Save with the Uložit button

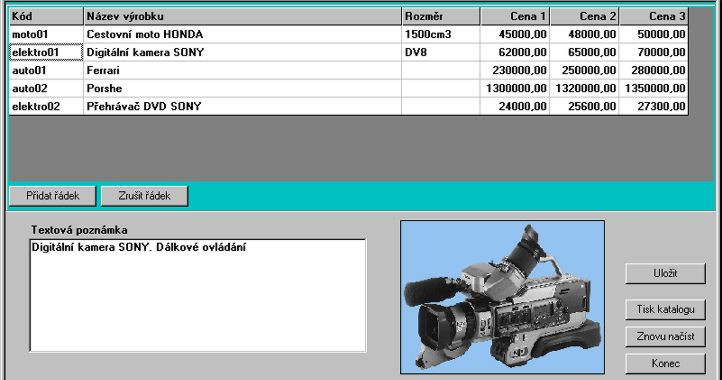[665, 273]
